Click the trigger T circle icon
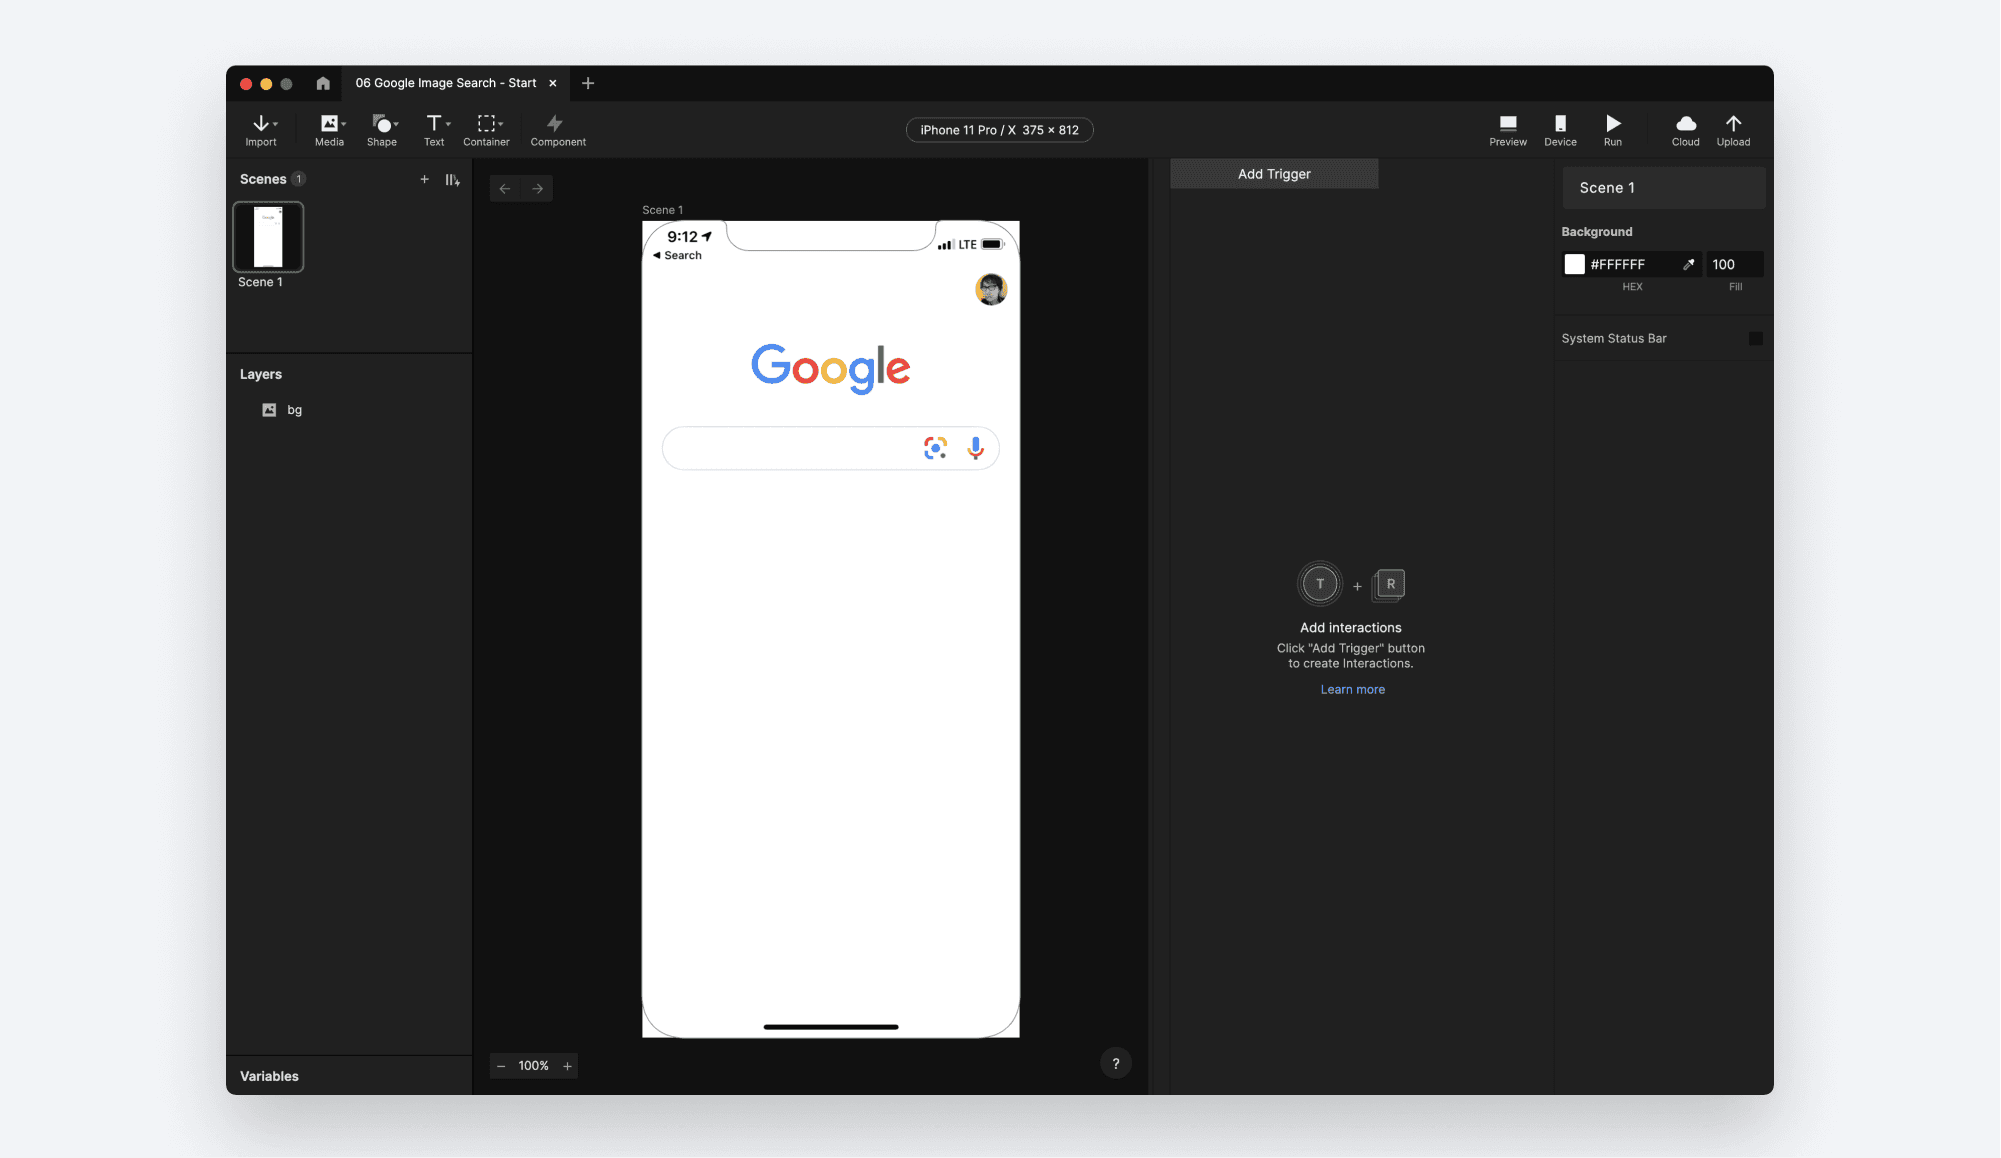2001x1158 pixels. click(1320, 584)
